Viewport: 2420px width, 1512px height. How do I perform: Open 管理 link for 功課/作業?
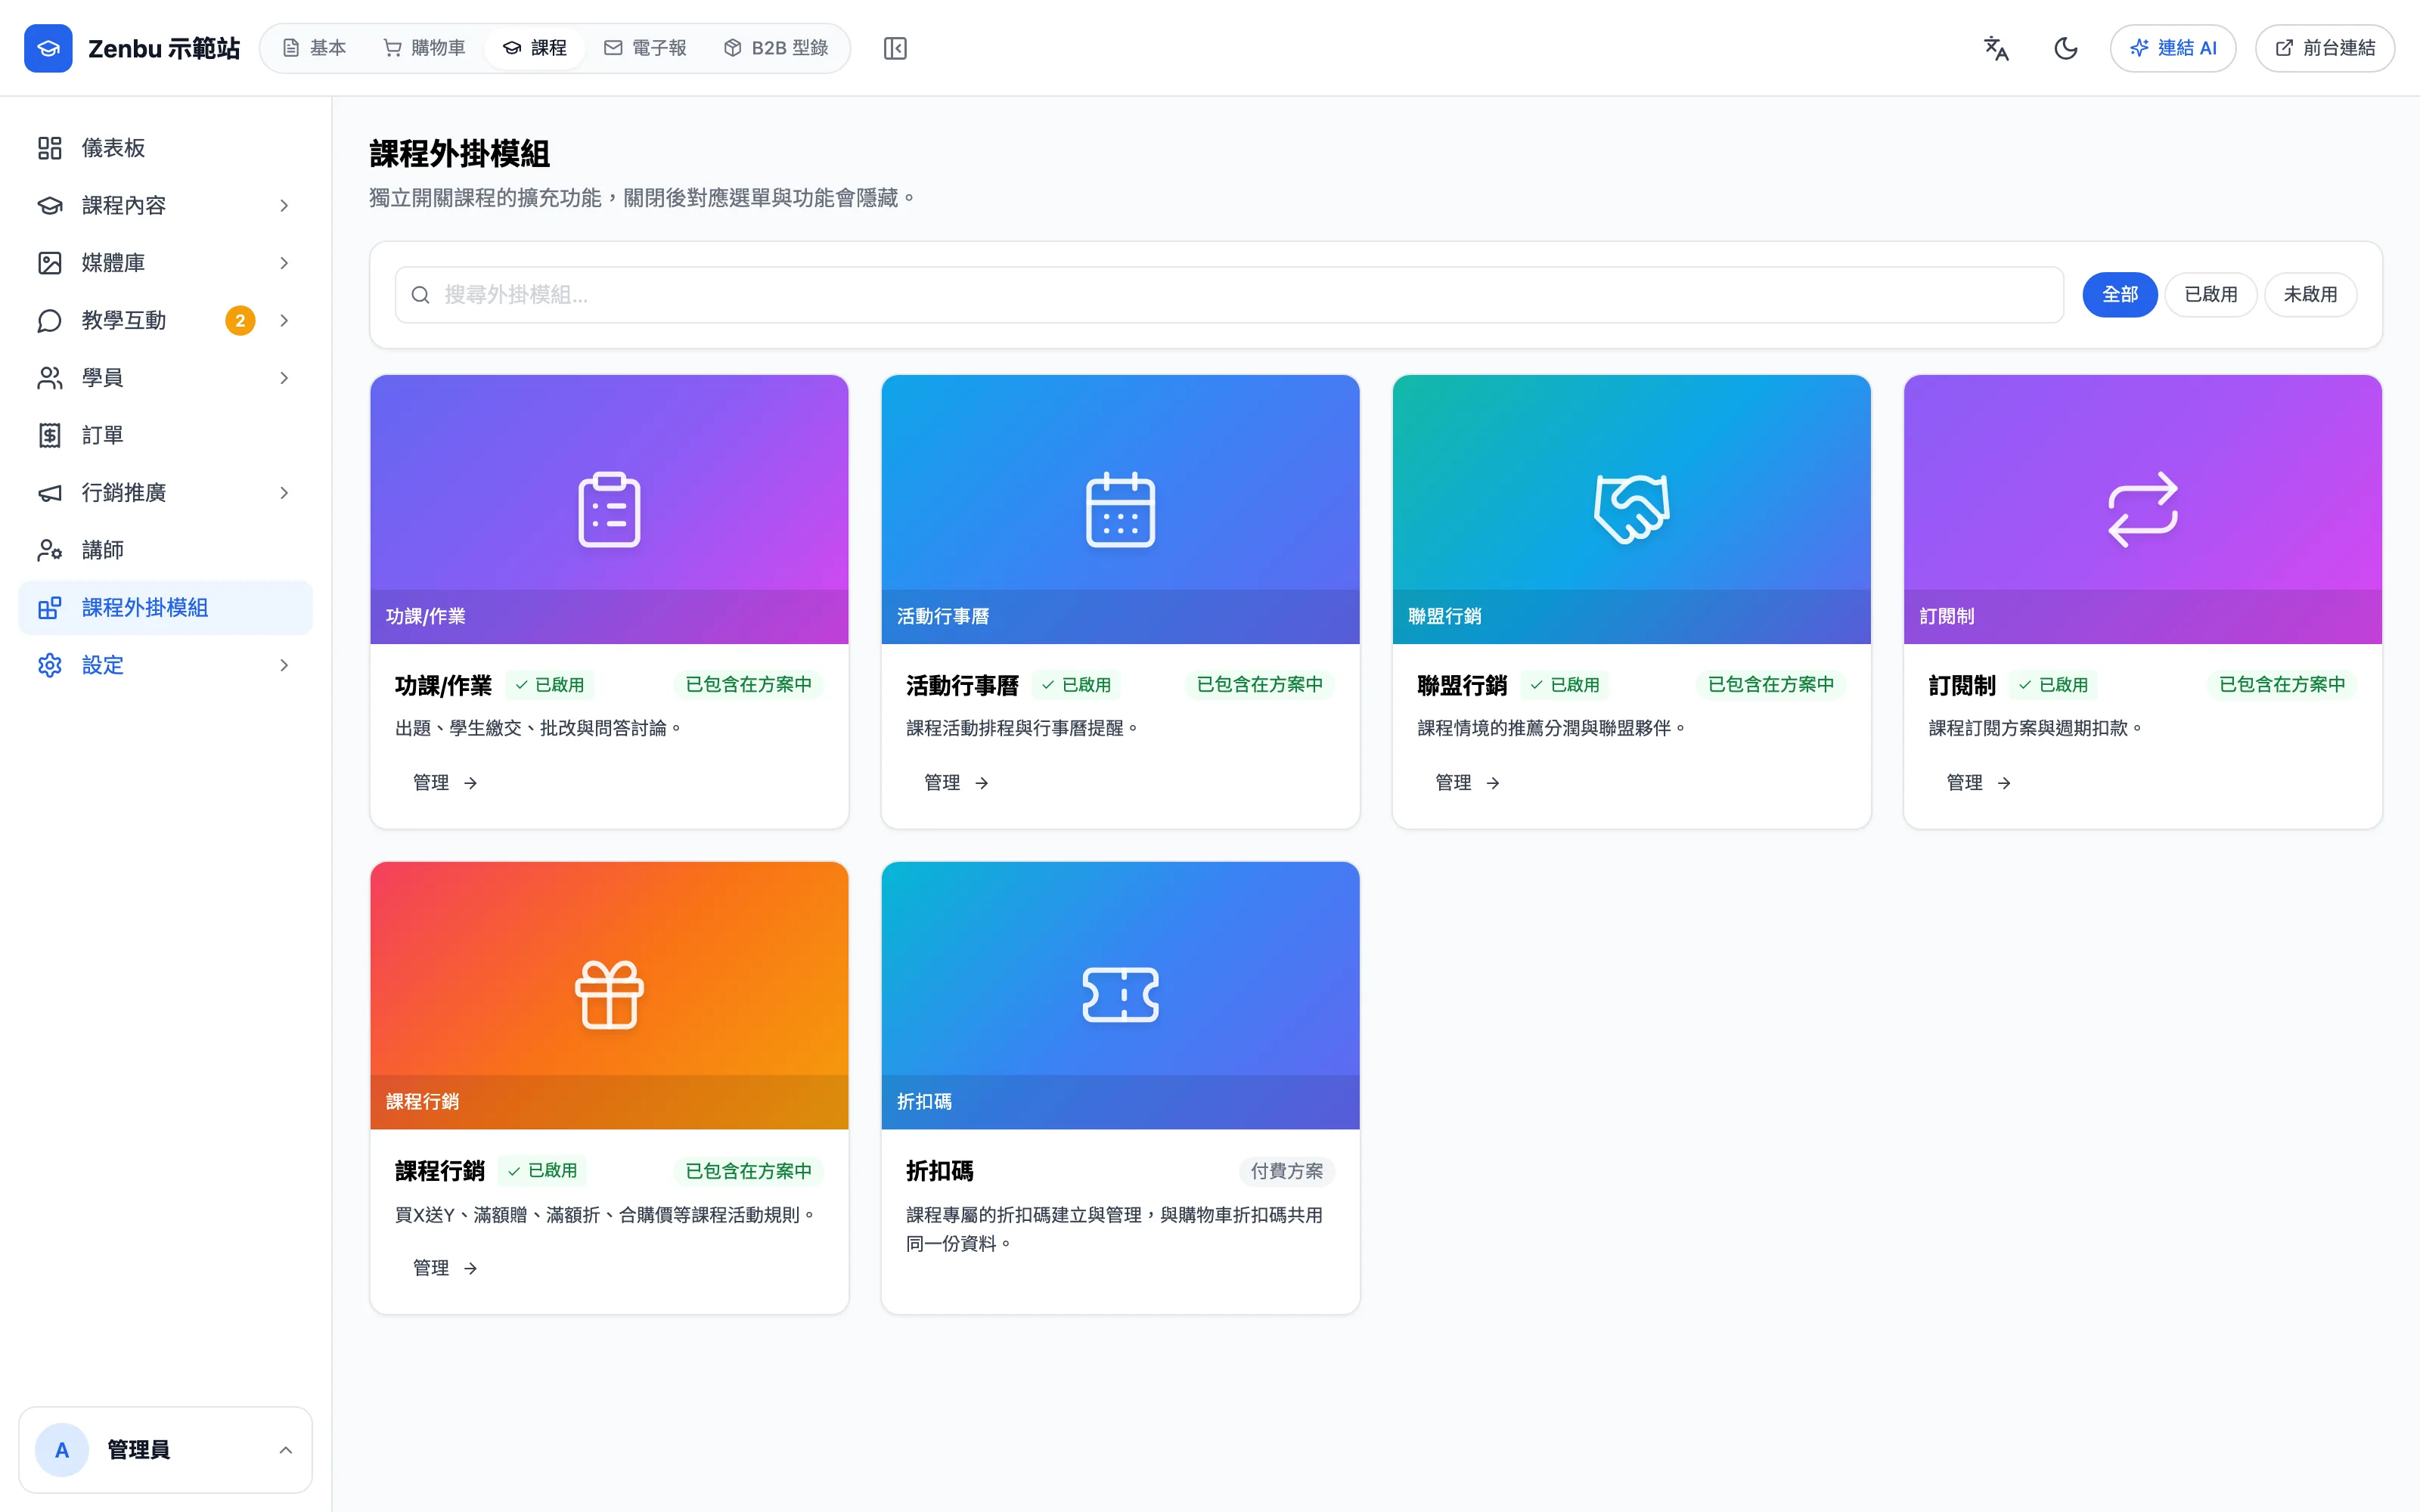click(x=445, y=782)
